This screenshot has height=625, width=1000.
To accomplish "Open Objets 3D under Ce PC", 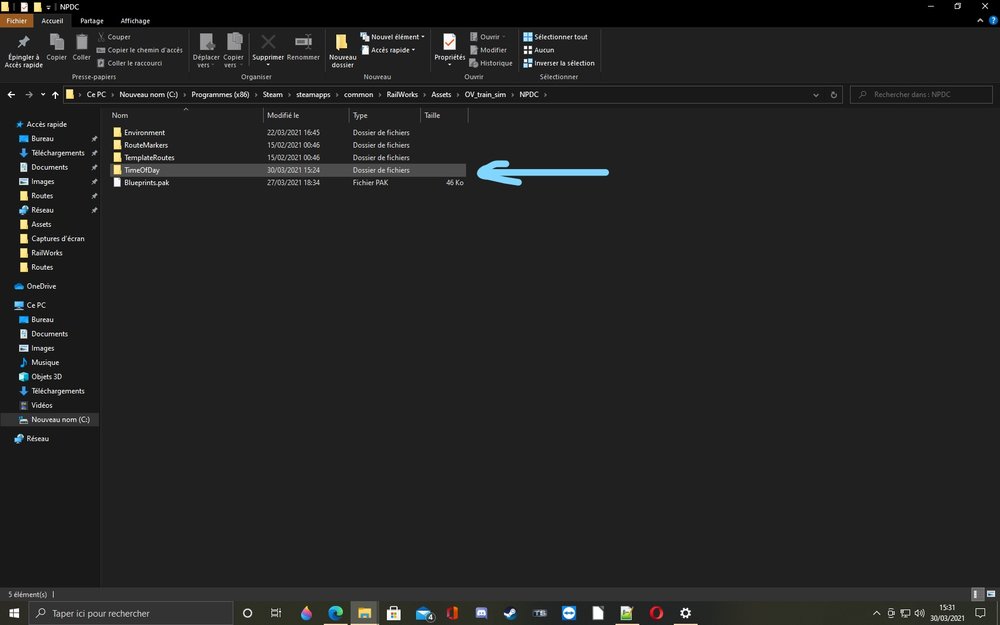I will (47, 377).
